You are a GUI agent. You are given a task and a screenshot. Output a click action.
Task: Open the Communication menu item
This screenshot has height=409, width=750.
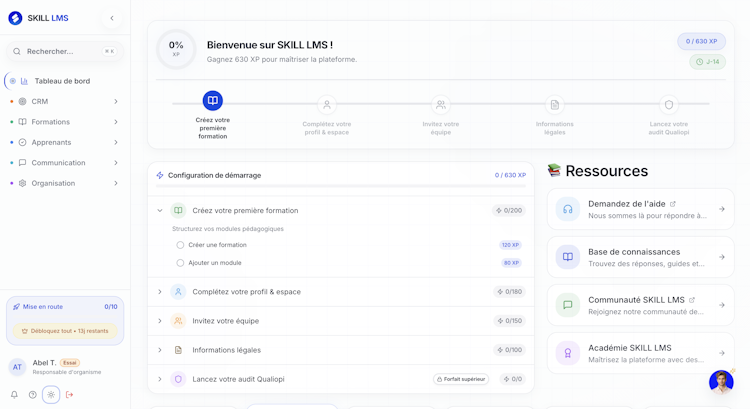(x=64, y=163)
